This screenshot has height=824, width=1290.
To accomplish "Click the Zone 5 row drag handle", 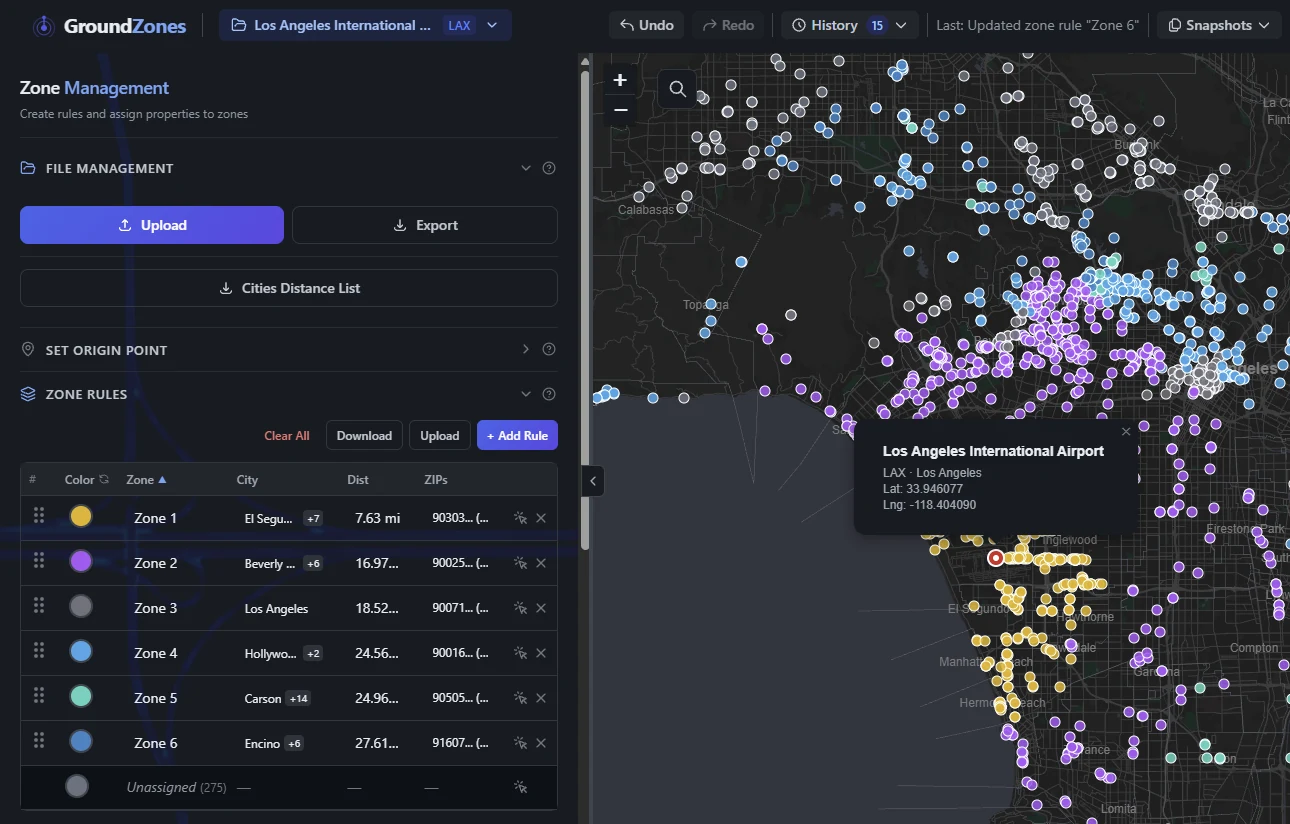I will 39,695.
